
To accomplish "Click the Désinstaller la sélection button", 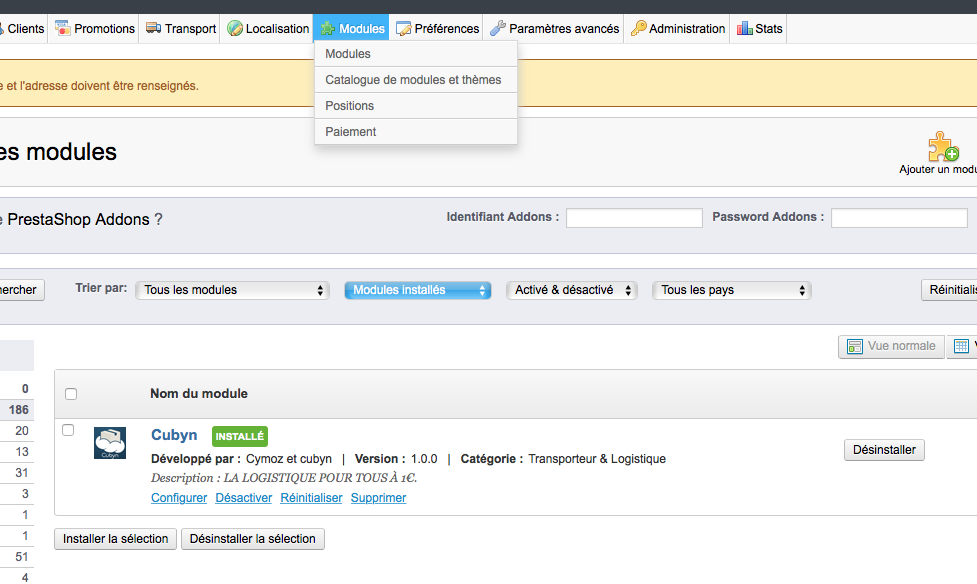I will pyautogui.click(x=252, y=539).
